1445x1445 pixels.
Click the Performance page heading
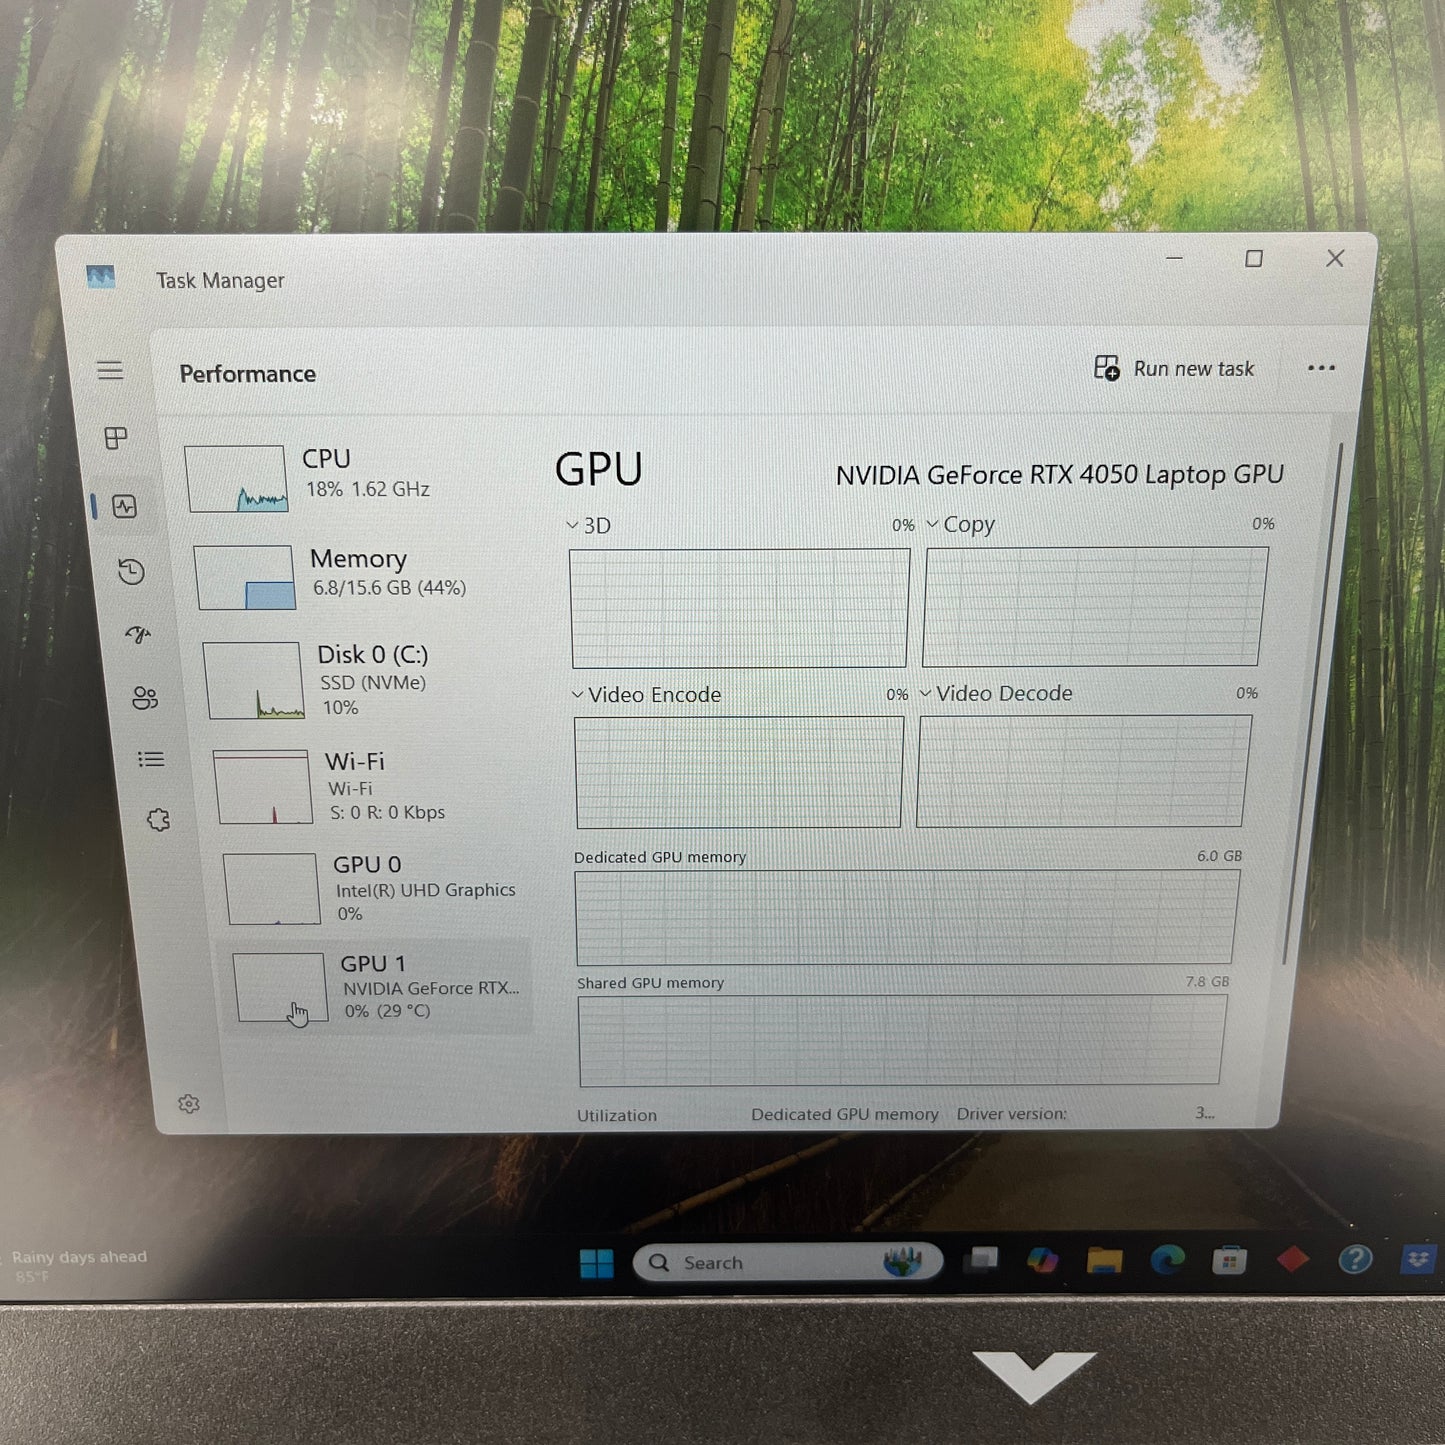tap(248, 374)
